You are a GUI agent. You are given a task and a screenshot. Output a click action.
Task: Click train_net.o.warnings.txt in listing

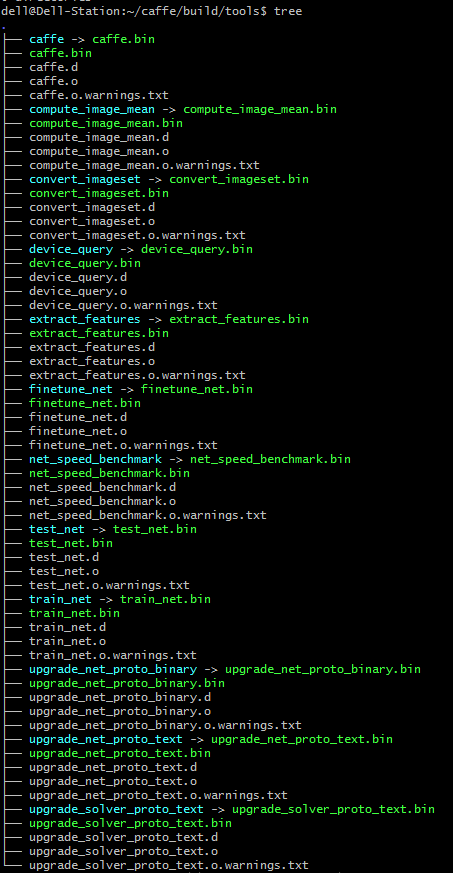112,655
